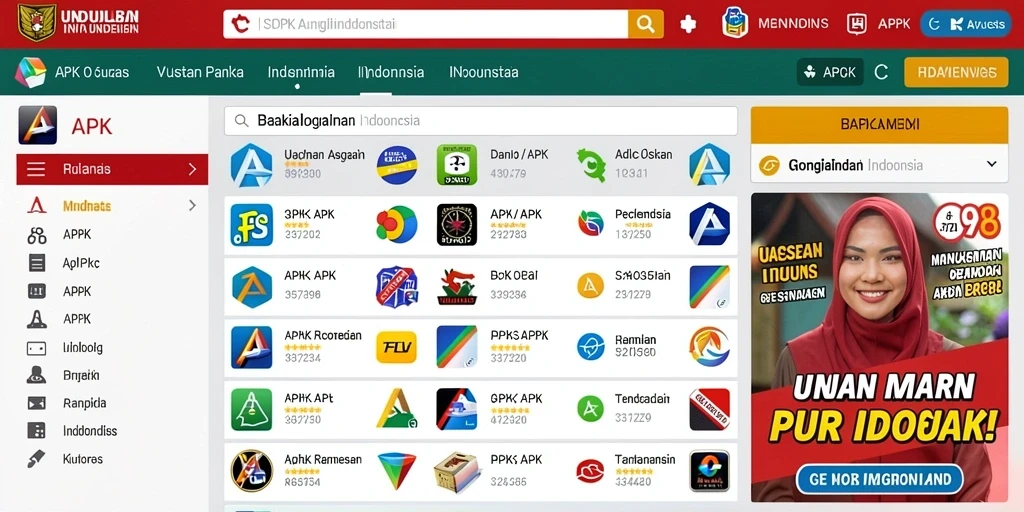The height and width of the screenshot is (512, 1024).
Task: Click the white plus icon in header
Action: [688, 24]
